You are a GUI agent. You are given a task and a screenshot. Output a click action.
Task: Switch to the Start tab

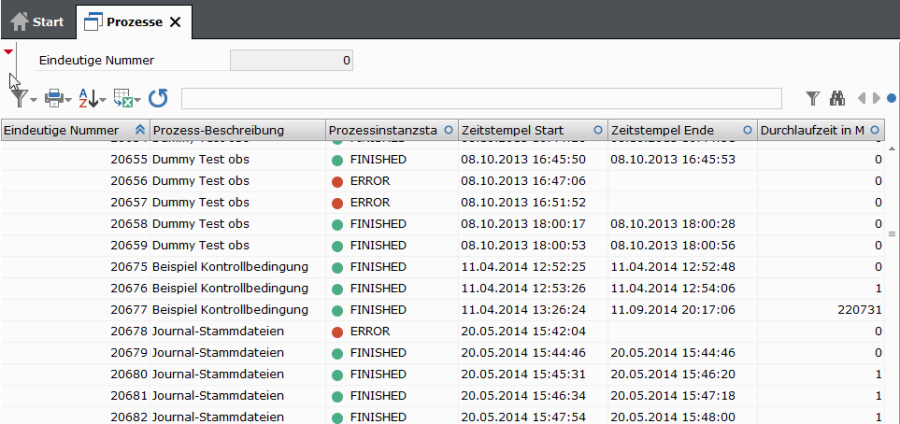[37, 22]
